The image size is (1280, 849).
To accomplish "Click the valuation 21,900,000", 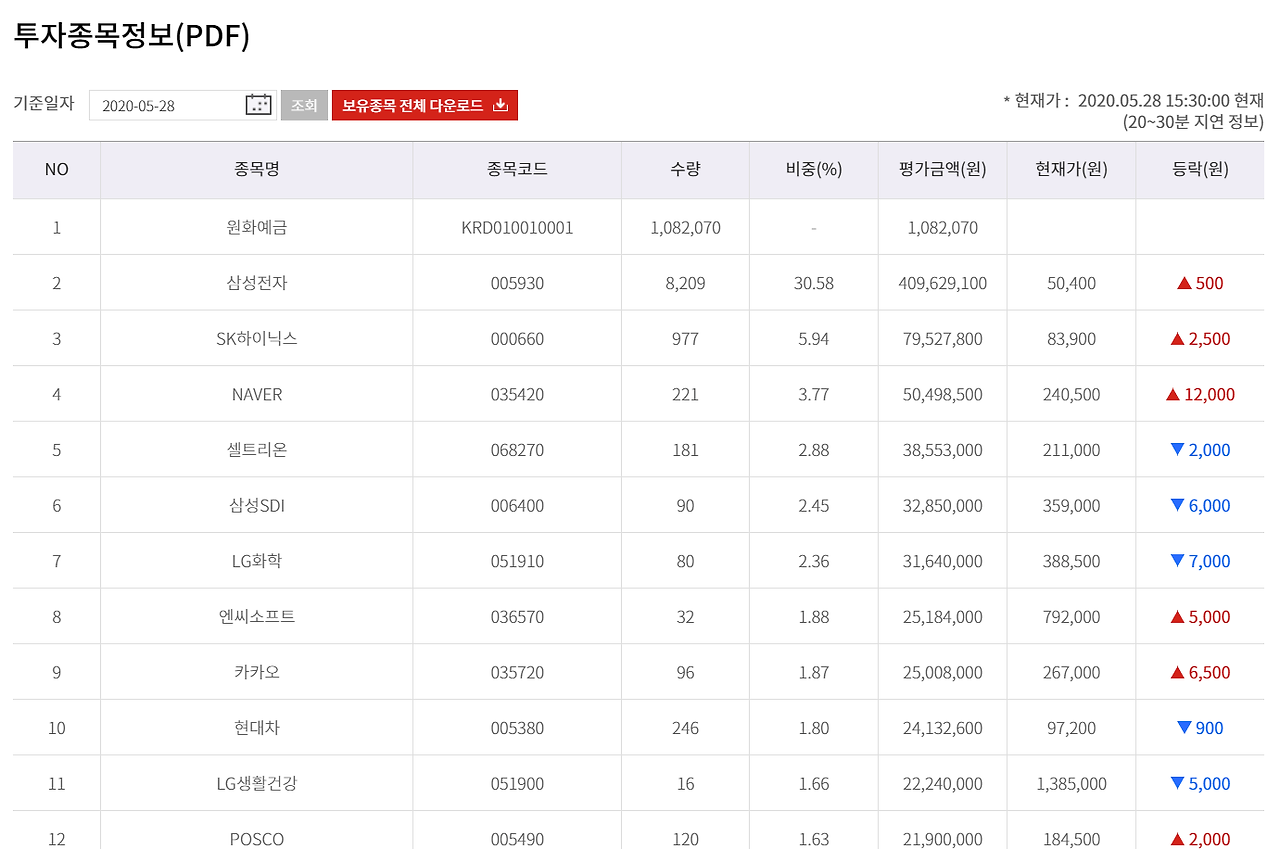I will (x=943, y=839).
